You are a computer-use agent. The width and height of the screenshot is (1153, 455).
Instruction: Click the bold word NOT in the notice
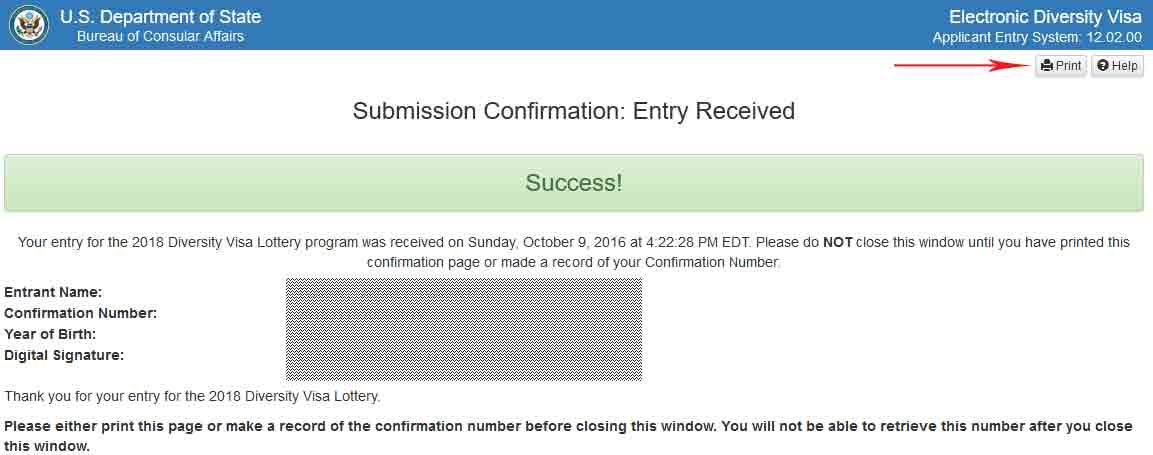838,242
